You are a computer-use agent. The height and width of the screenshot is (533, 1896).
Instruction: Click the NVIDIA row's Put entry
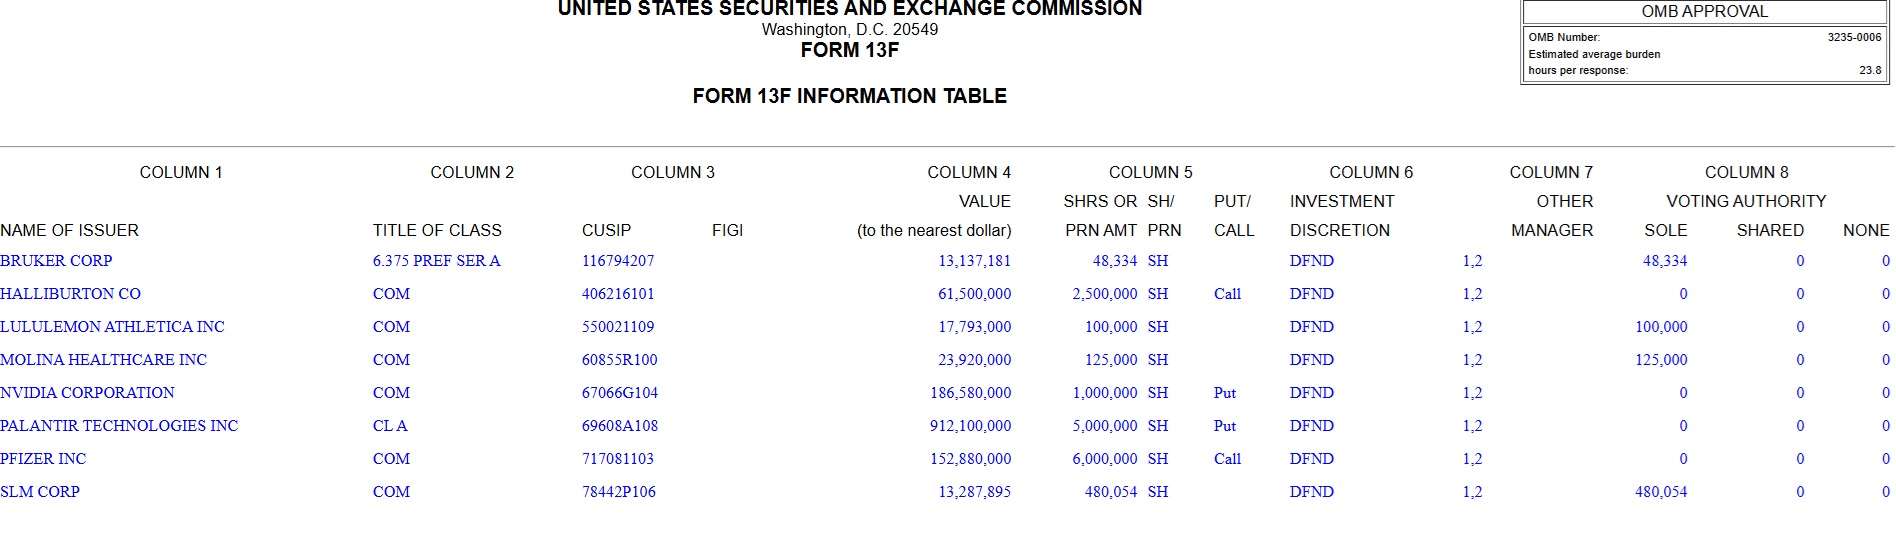click(1225, 393)
